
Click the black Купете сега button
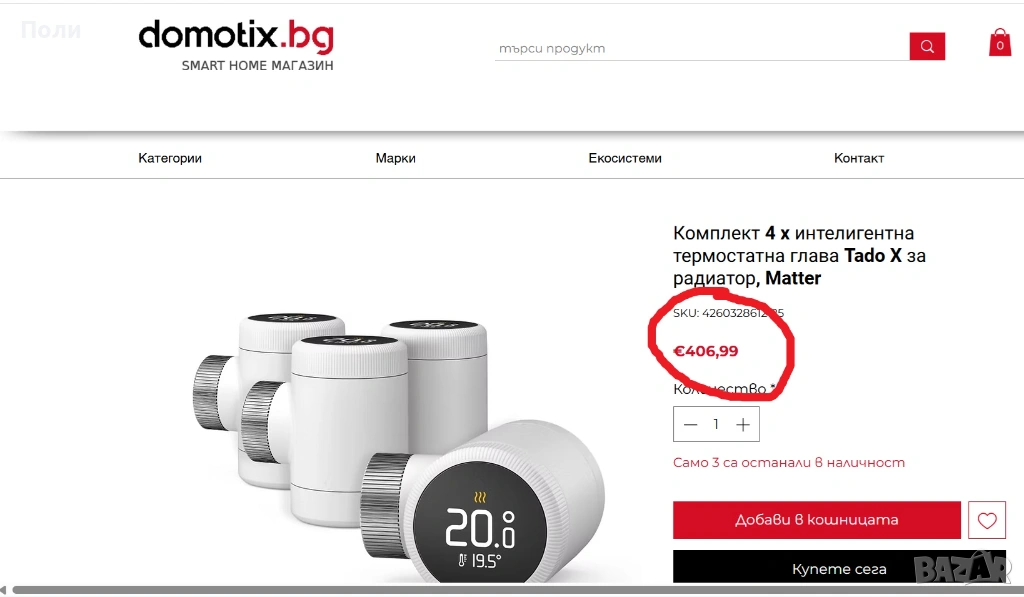tap(839, 567)
